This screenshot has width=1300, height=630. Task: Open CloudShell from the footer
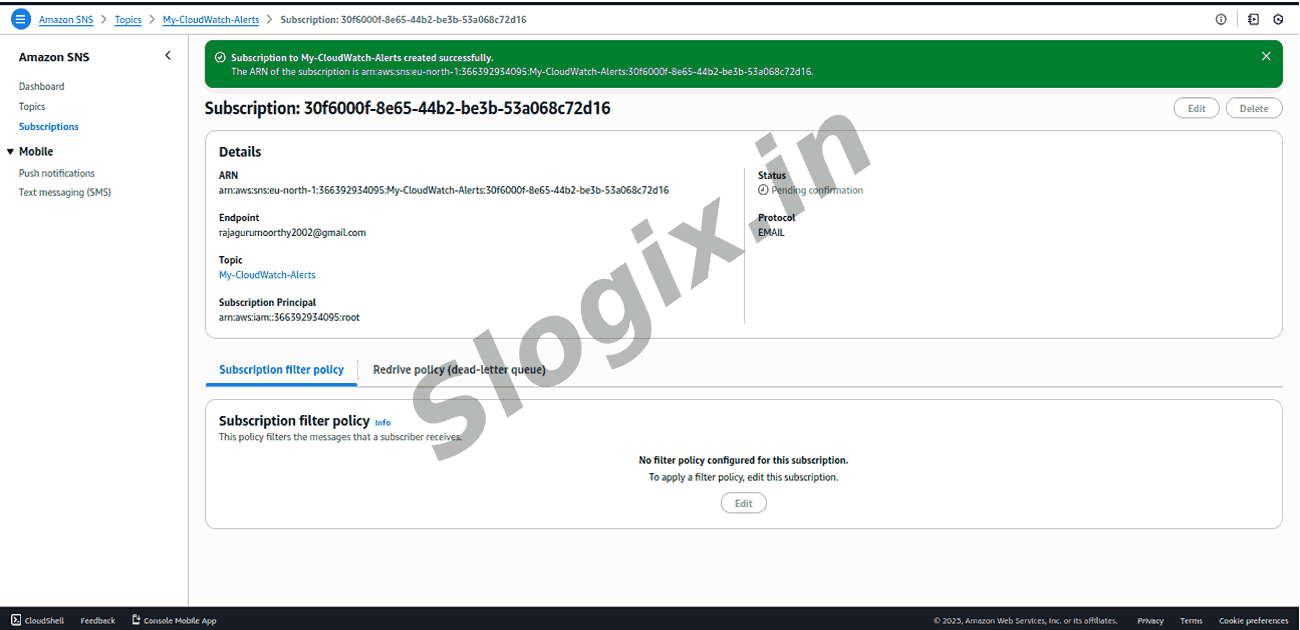(38, 621)
